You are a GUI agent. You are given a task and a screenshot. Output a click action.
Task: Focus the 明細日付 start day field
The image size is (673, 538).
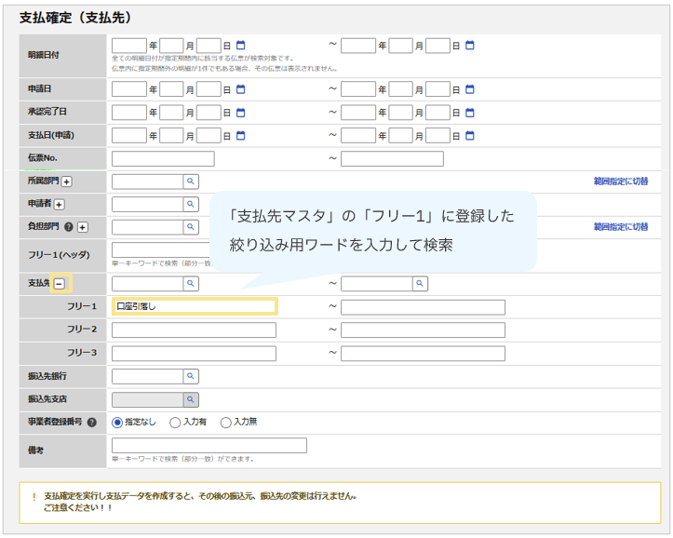(x=209, y=46)
